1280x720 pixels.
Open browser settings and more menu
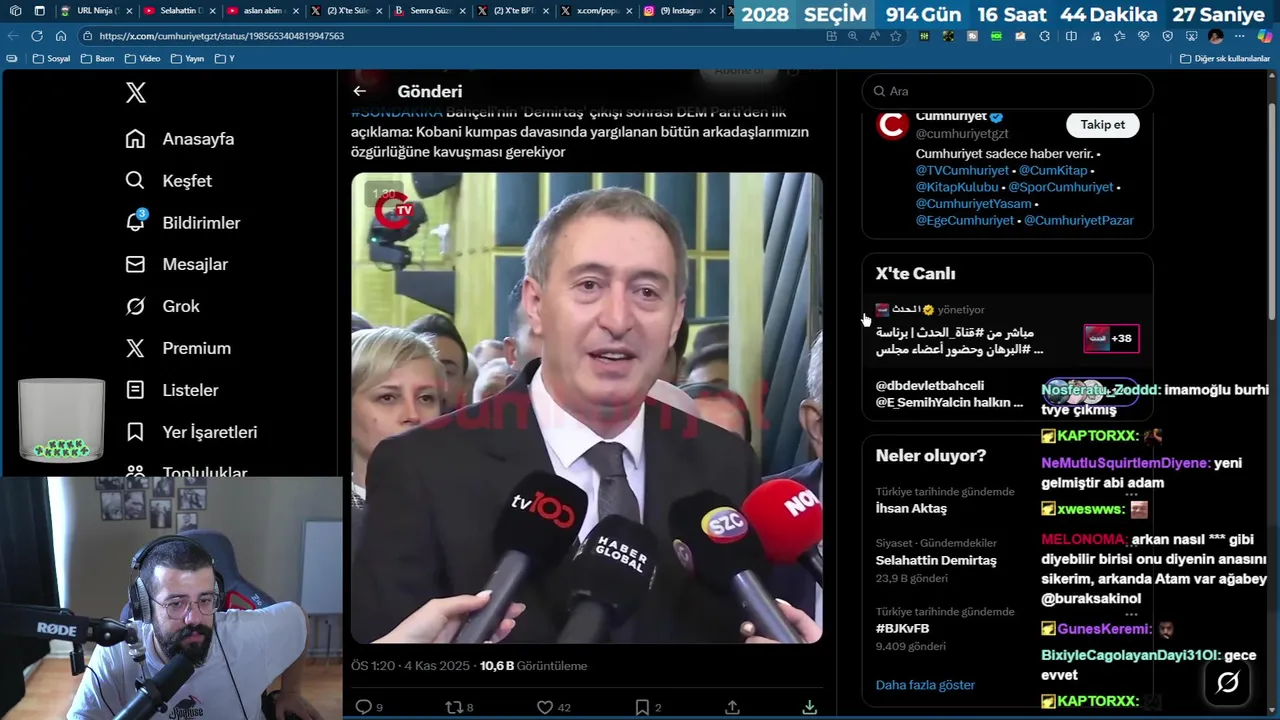point(1240,36)
